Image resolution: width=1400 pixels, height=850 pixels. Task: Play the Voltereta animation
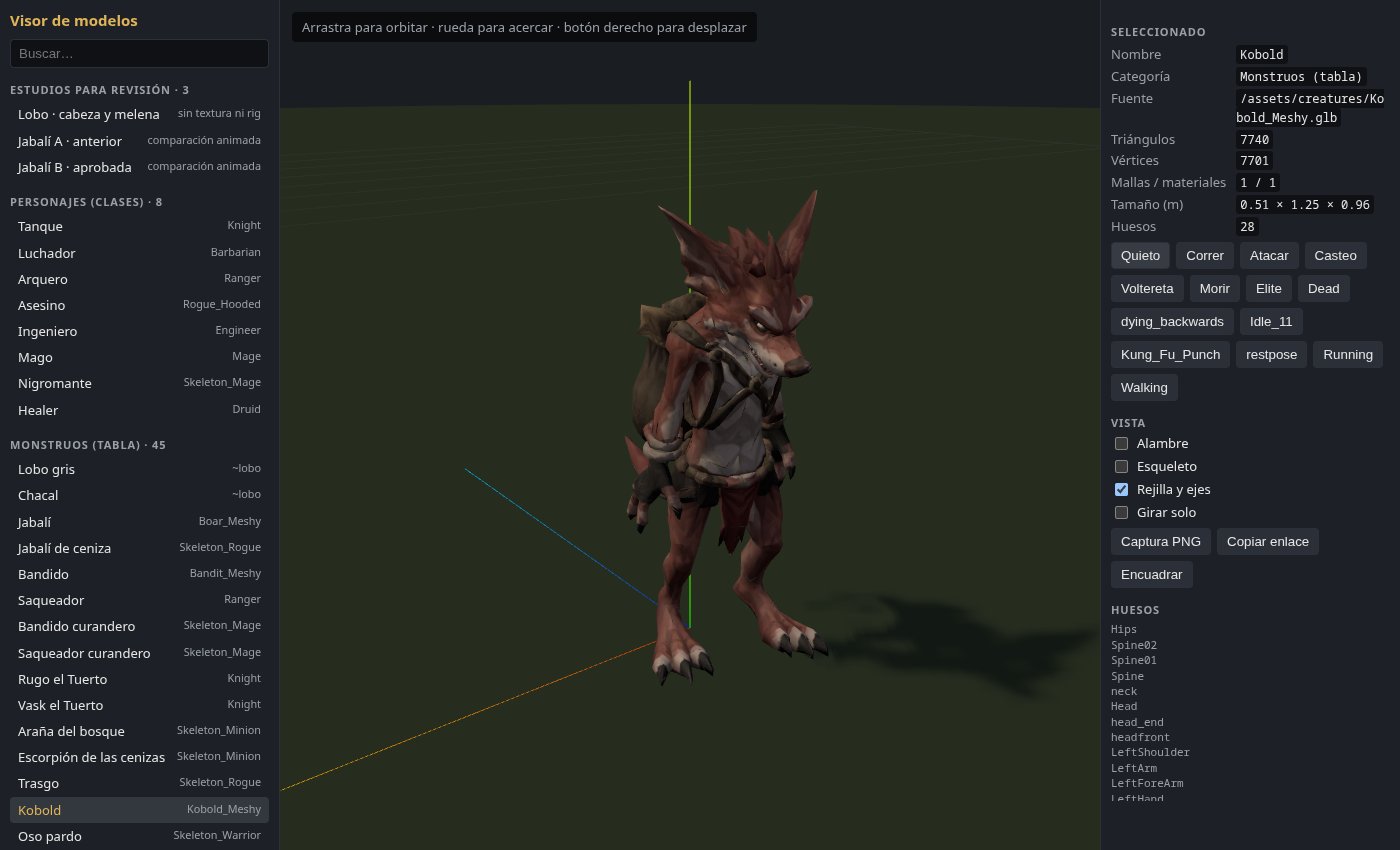[1147, 288]
